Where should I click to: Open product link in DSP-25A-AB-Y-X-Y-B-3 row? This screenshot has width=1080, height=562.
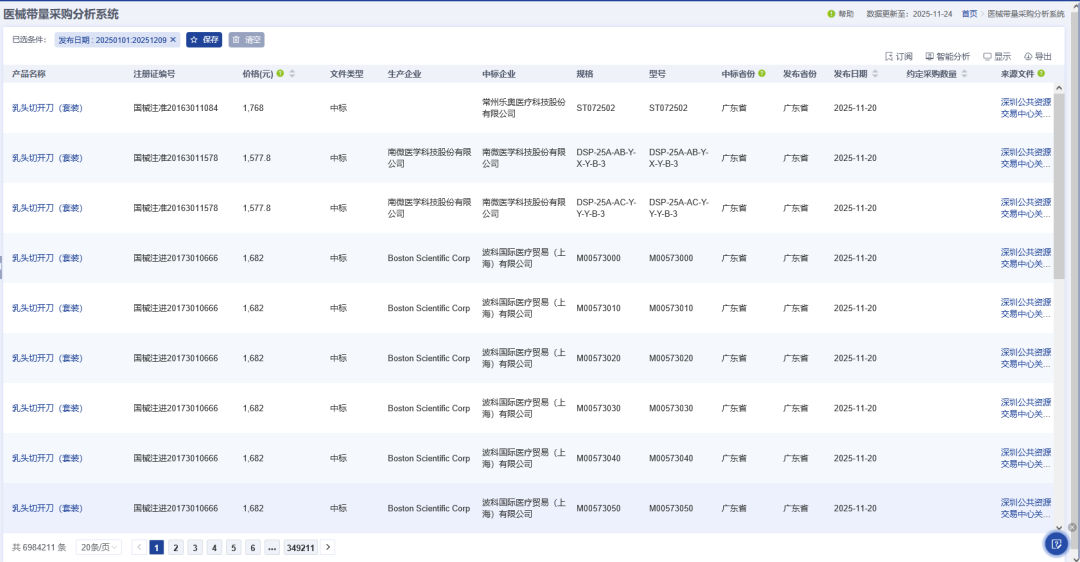pyautogui.click(x=47, y=158)
